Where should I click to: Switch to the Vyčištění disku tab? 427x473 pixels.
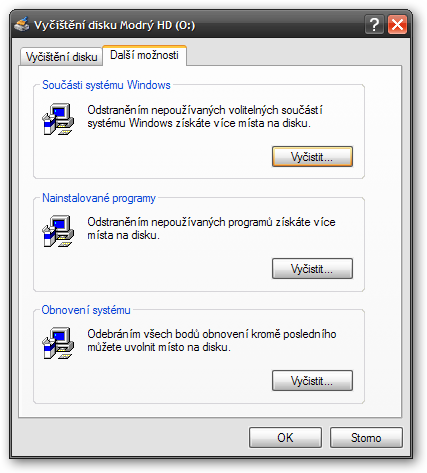point(61,57)
